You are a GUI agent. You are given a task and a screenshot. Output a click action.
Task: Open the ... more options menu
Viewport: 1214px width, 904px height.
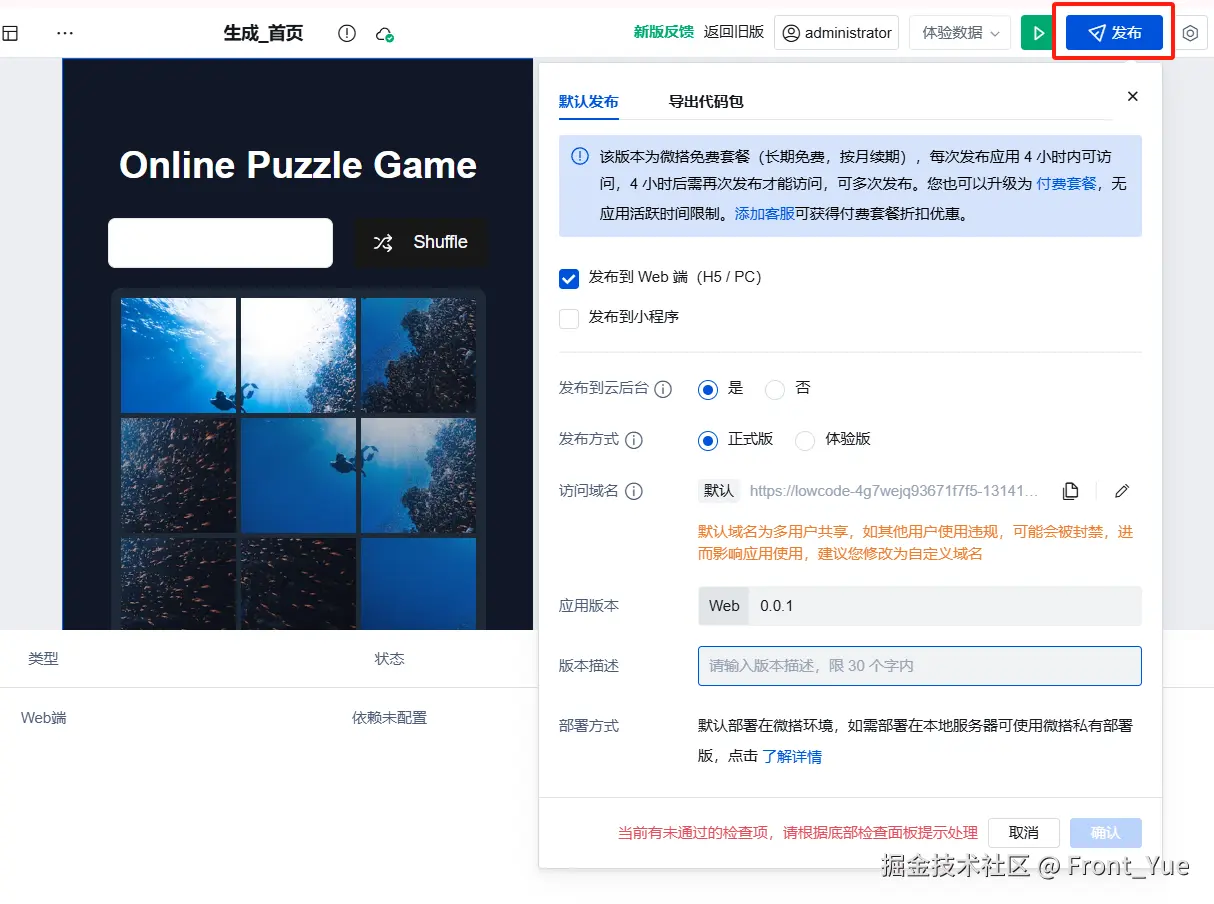coord(65,32)
